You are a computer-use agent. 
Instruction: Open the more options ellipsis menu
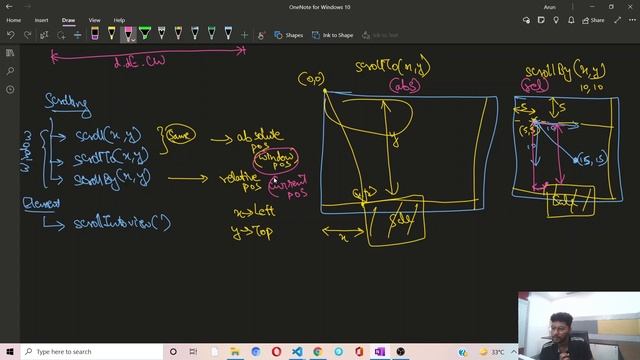[x=632, y=20]
